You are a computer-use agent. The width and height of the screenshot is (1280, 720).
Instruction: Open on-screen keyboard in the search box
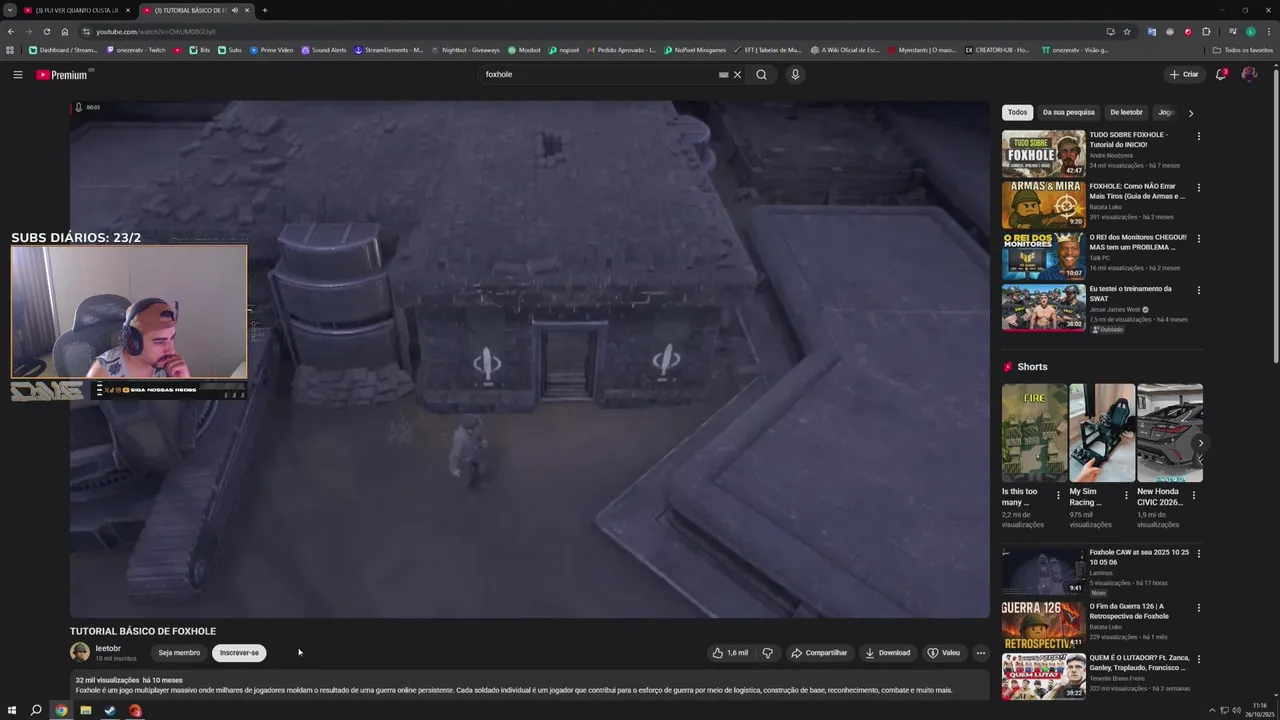point(723,75)
